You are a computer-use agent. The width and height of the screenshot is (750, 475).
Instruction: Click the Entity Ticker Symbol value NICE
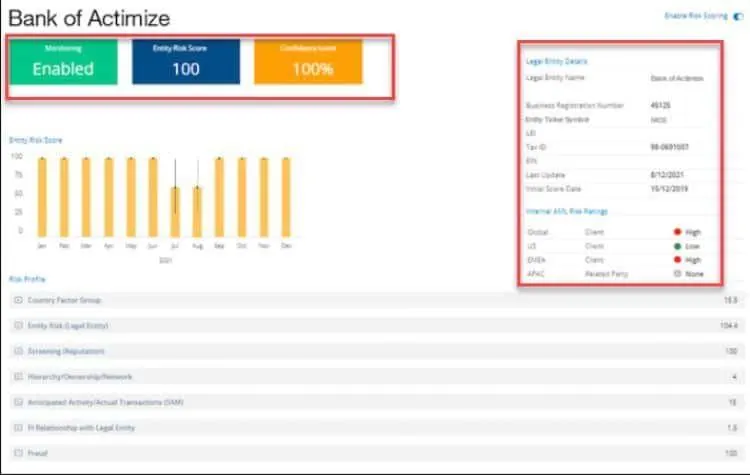(x=659, y=120)
